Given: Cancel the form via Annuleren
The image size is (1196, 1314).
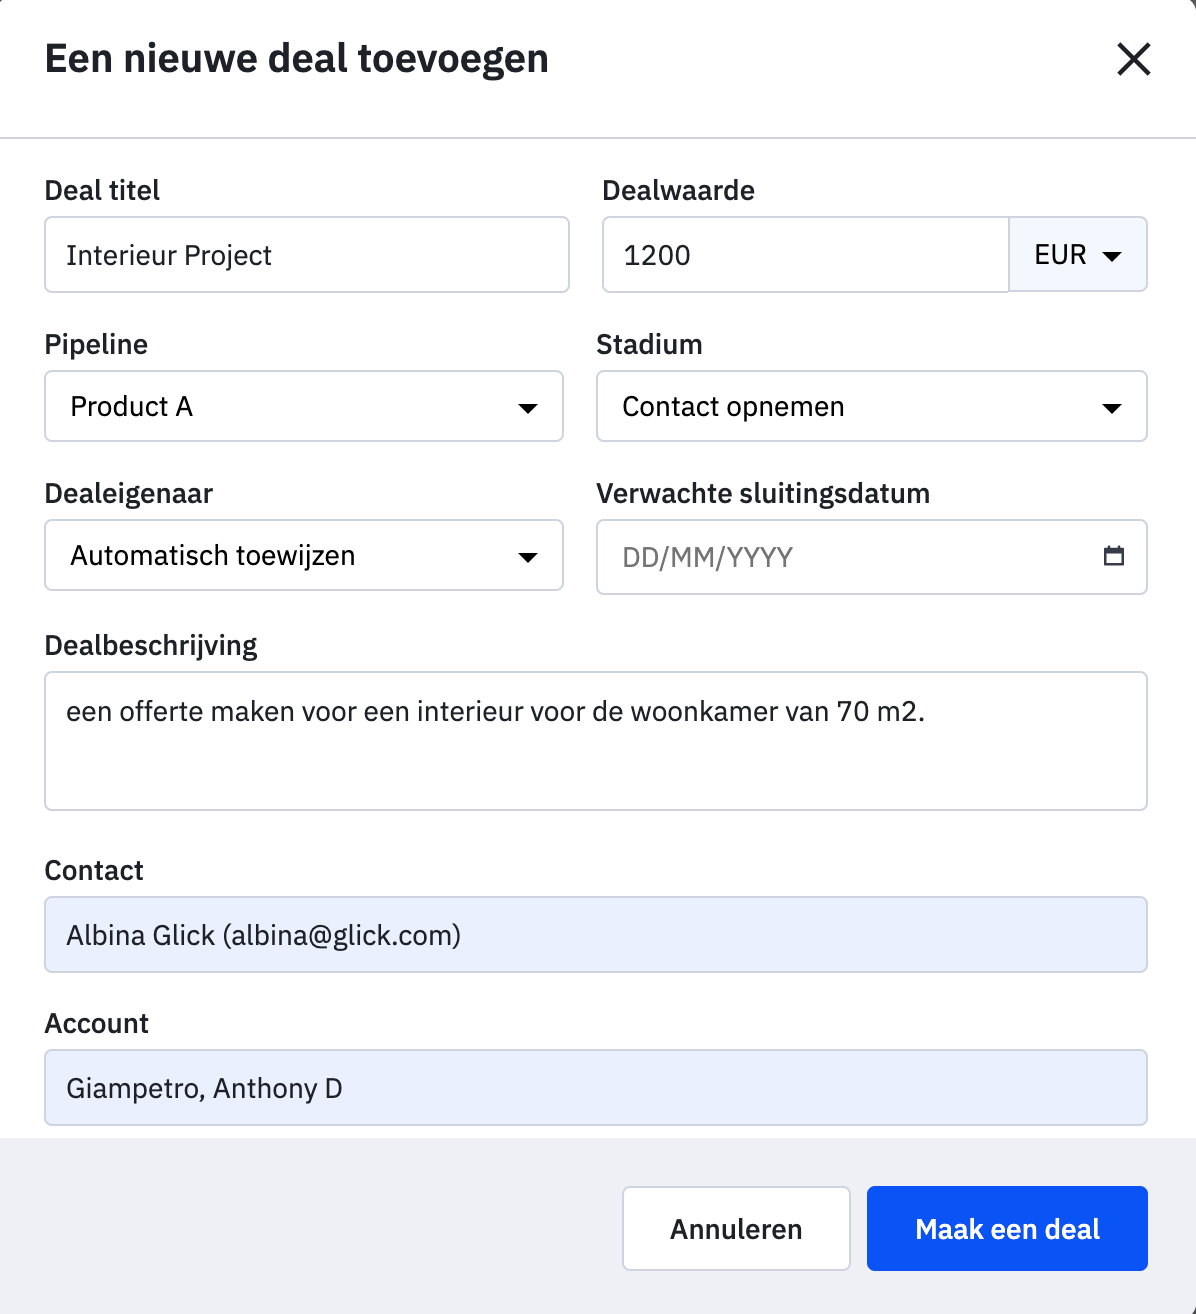Looking at the screenshot, I should [735, 1228].
